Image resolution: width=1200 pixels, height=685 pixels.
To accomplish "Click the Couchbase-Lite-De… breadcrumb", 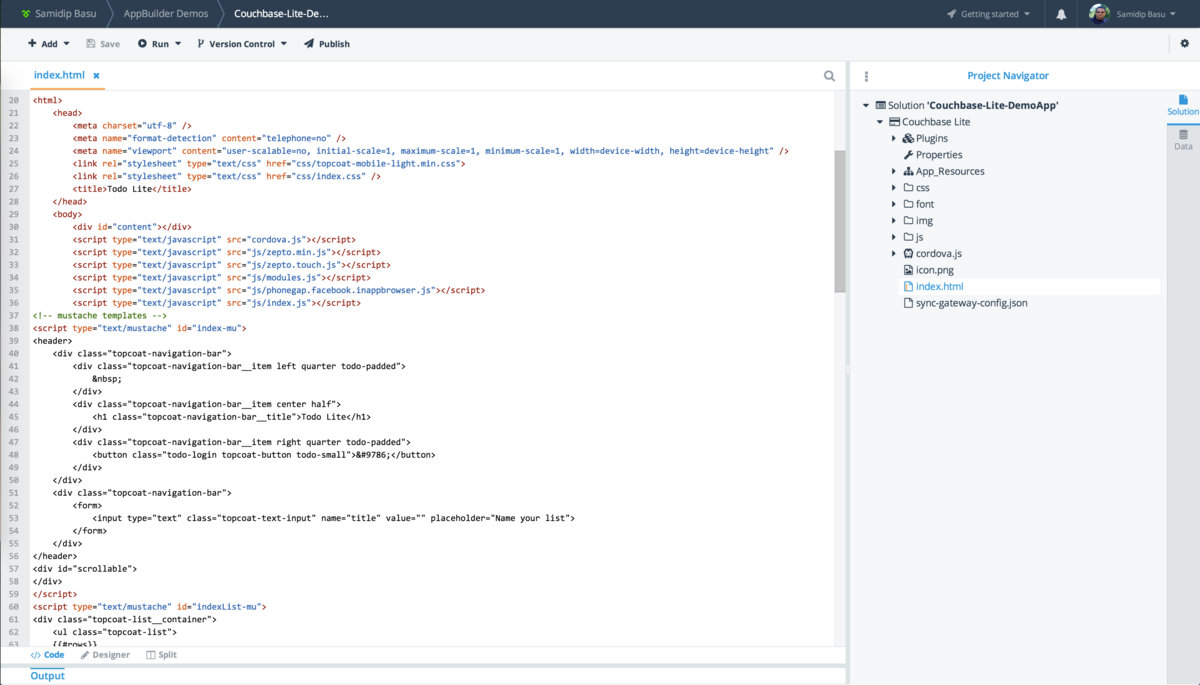I will tap(281, 14).
